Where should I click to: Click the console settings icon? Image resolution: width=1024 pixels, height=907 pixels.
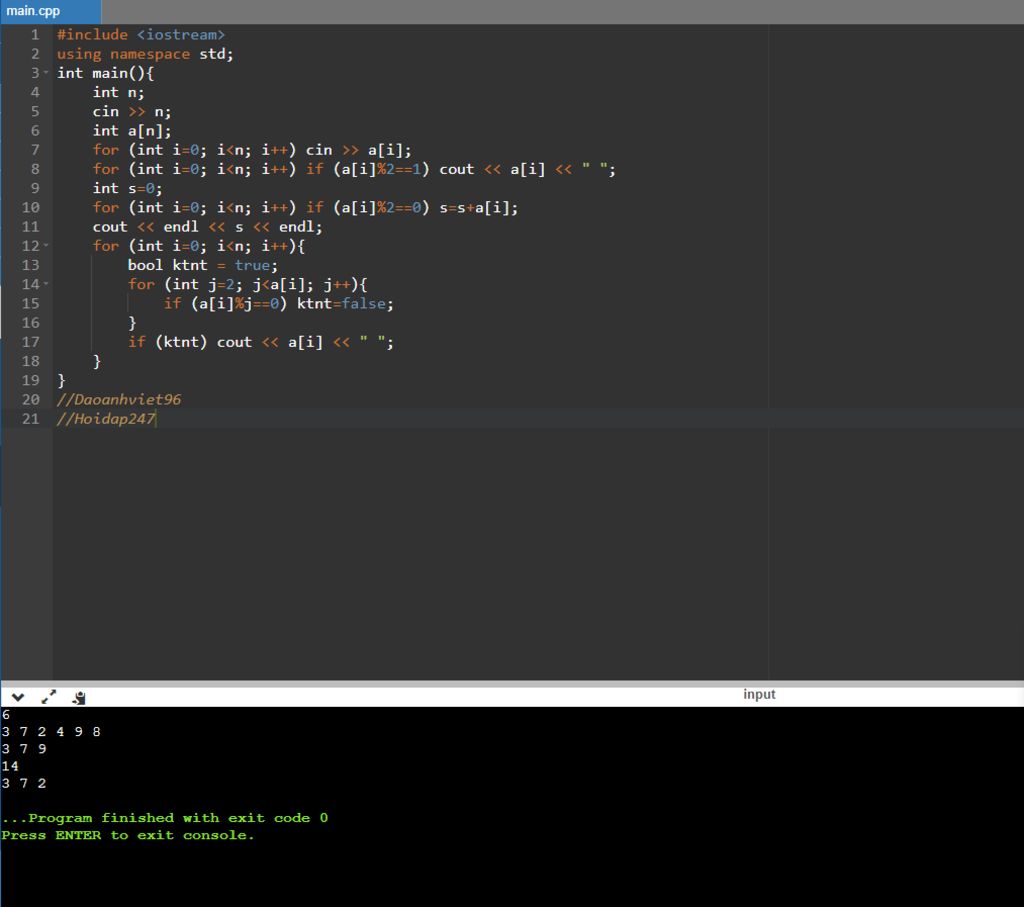click(79, 697)
